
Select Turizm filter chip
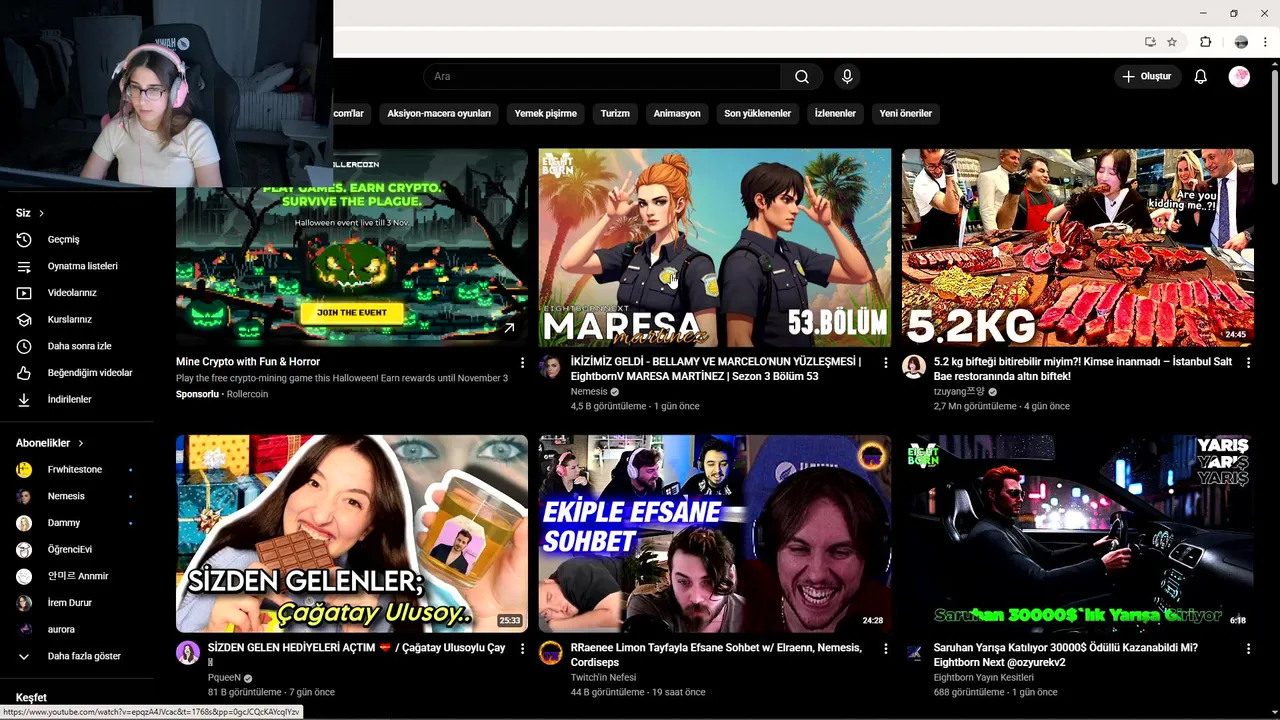coord(615,114)
